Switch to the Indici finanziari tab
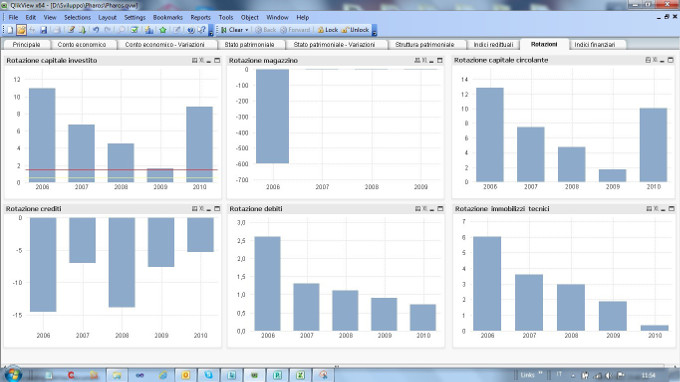Image resolution: width=680 pixels, height=382 pixels. (x=595, y=45)
